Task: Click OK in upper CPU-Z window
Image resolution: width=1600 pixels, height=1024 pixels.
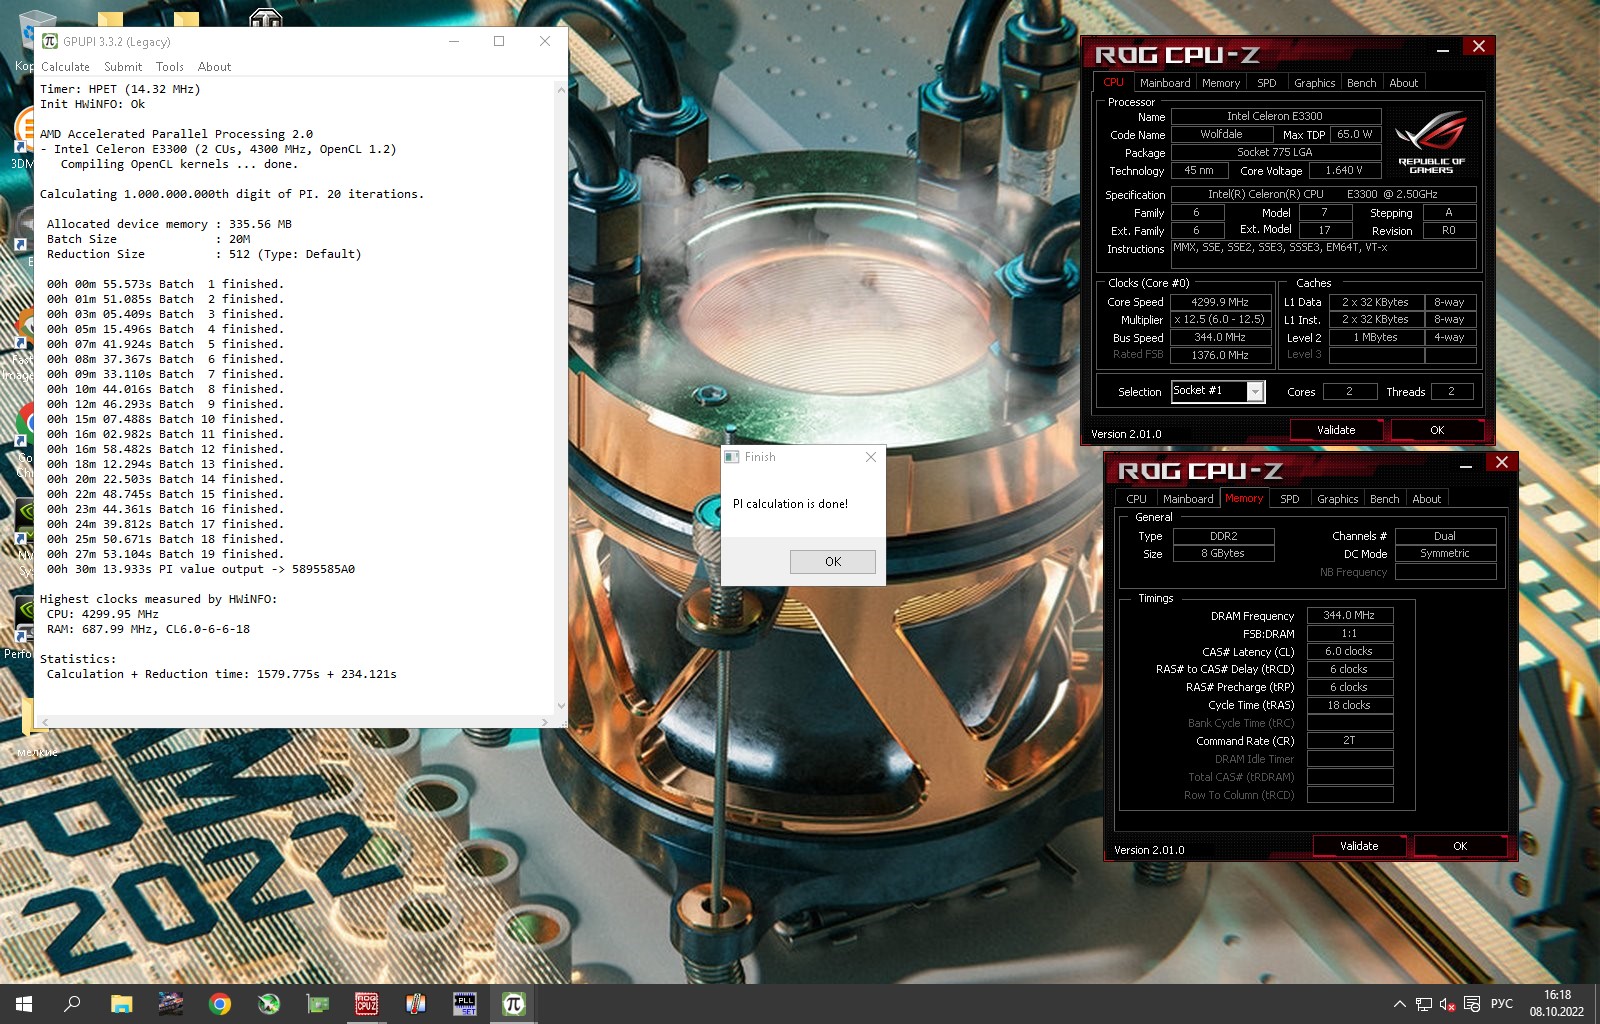Action: 1437,430
